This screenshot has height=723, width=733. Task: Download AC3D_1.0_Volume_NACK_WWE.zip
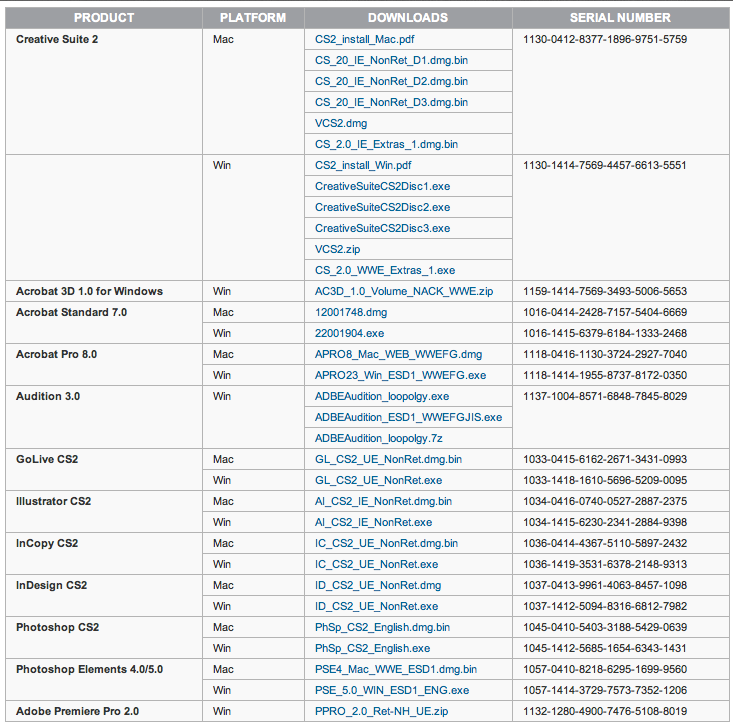[404, 292]
